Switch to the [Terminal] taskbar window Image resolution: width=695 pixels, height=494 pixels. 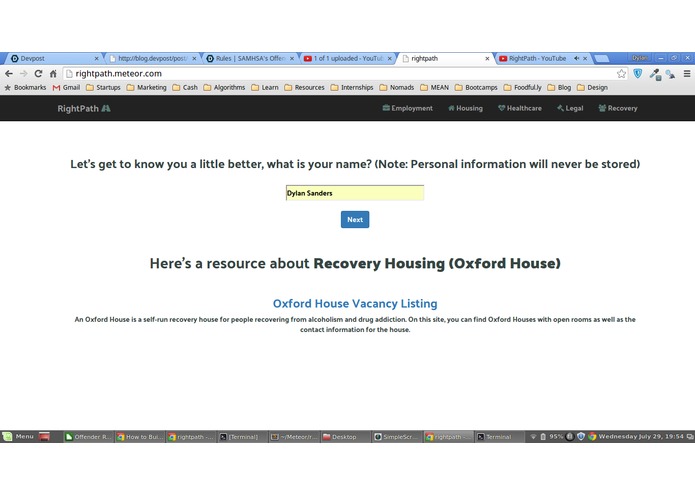243,437
